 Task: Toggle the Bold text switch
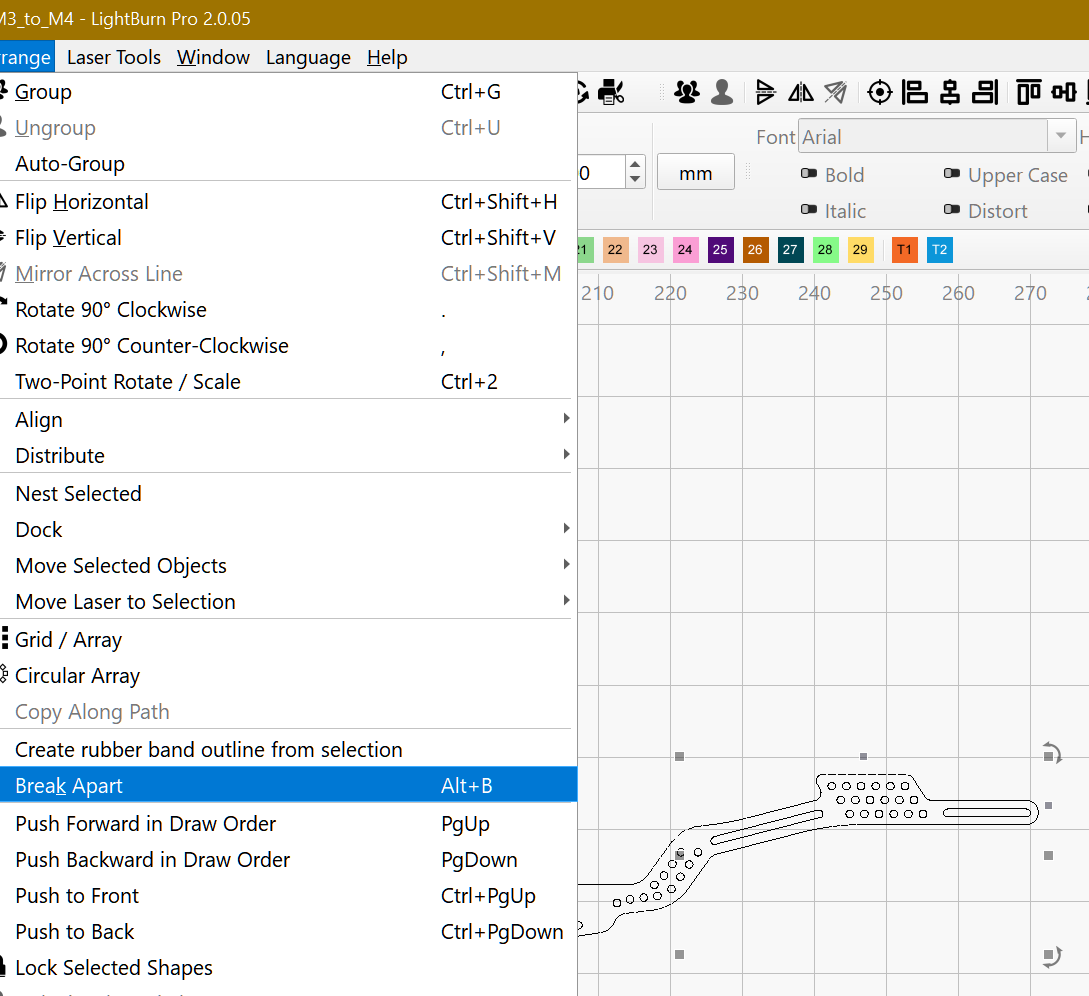pos(809,175)
